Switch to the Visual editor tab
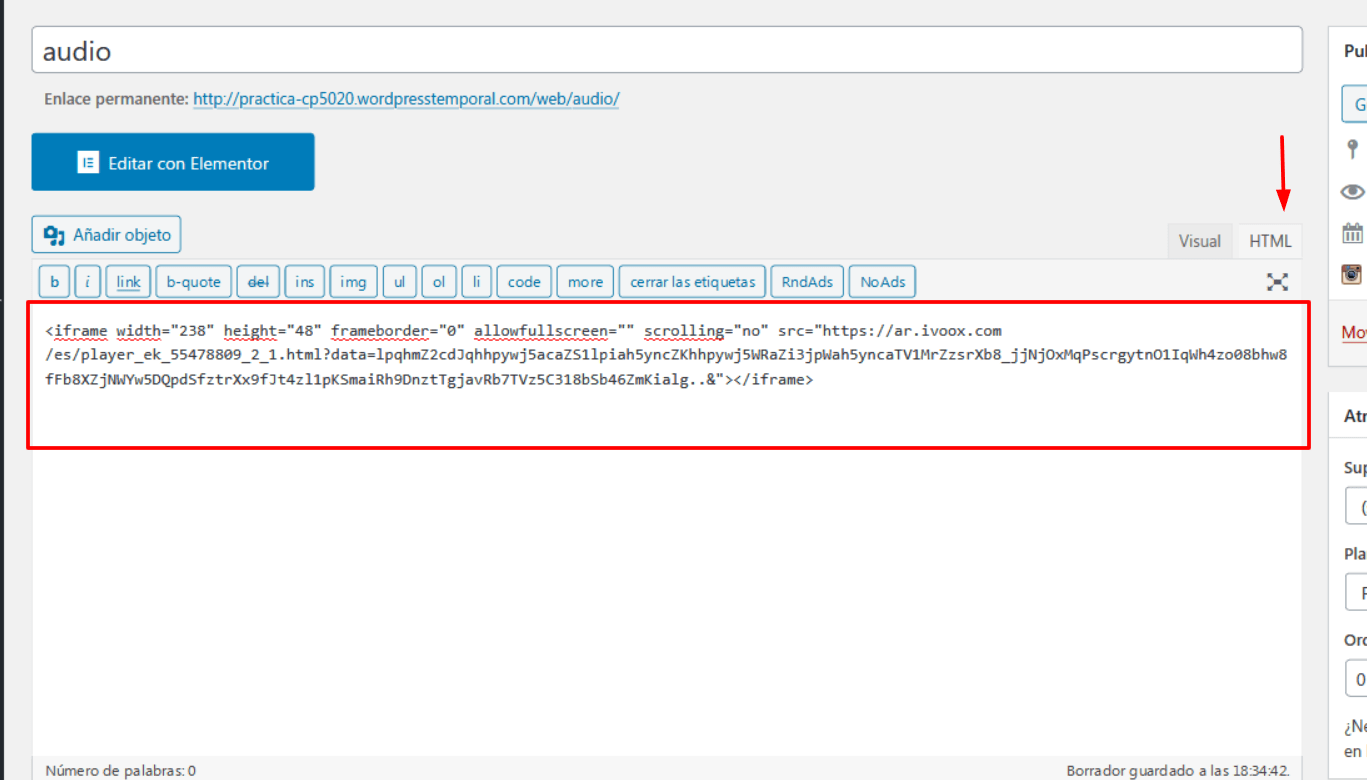The width and height of the screenshot is (1367, 780). [x=1200, y=241]
